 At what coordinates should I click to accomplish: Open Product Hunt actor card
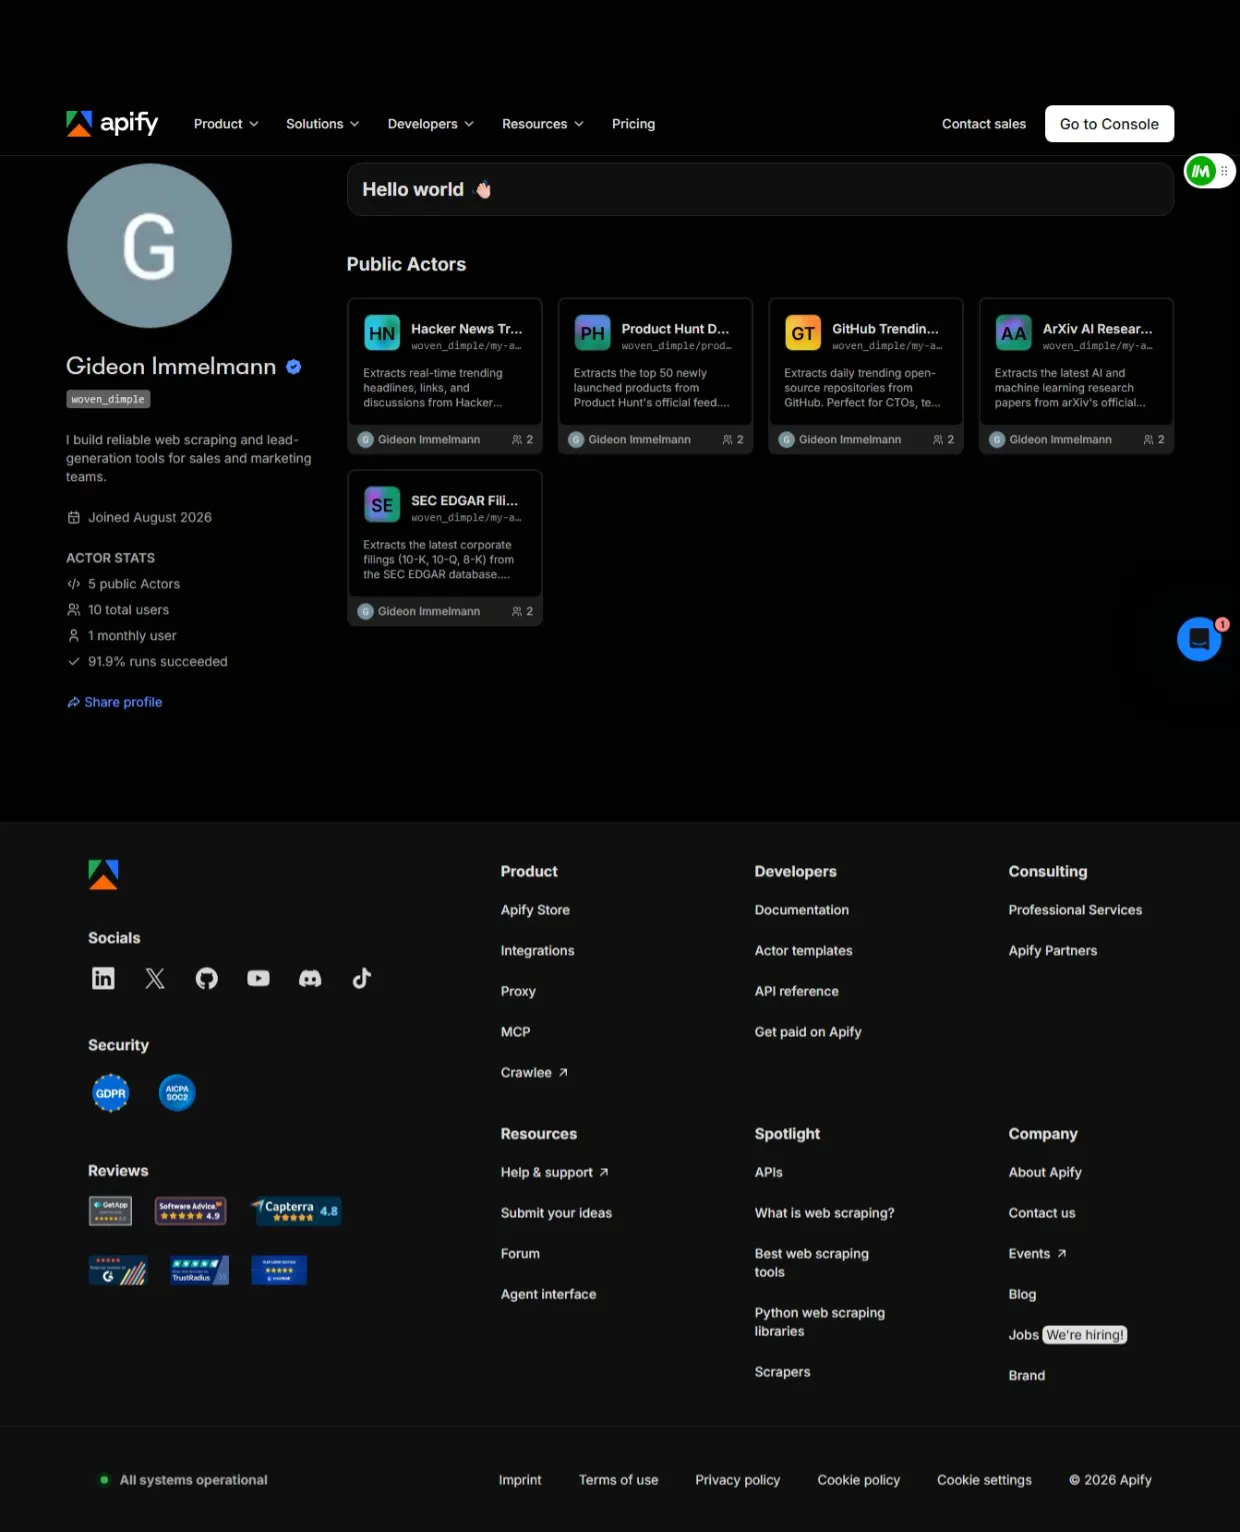(655, 376)
